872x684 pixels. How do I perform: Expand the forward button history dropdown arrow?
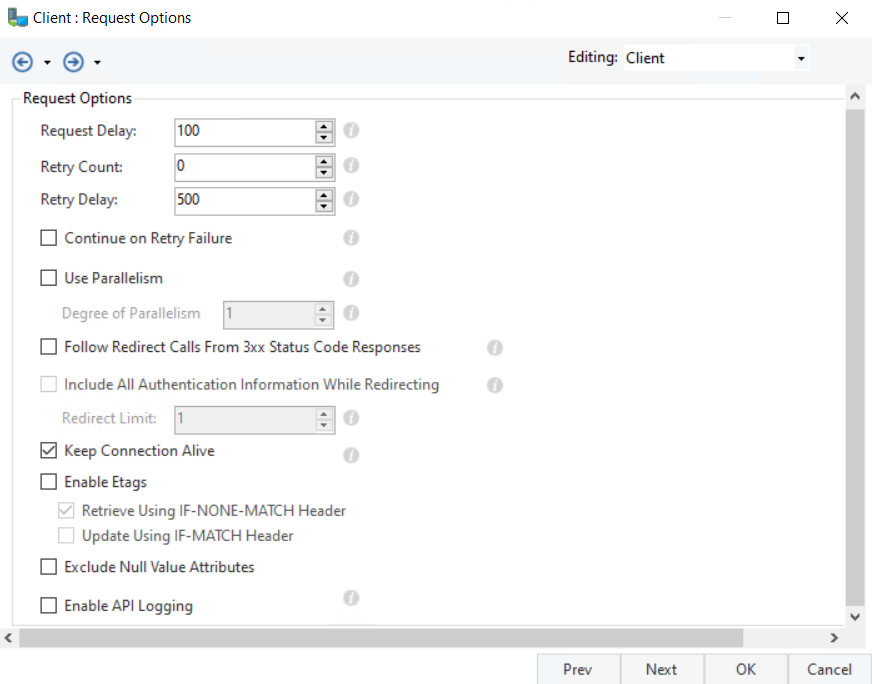97,63
